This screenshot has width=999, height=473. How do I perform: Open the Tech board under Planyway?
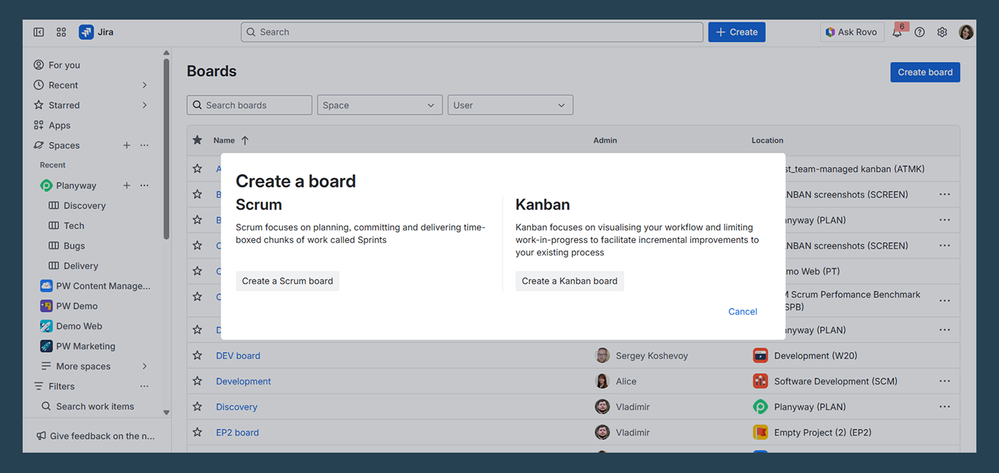74,226
